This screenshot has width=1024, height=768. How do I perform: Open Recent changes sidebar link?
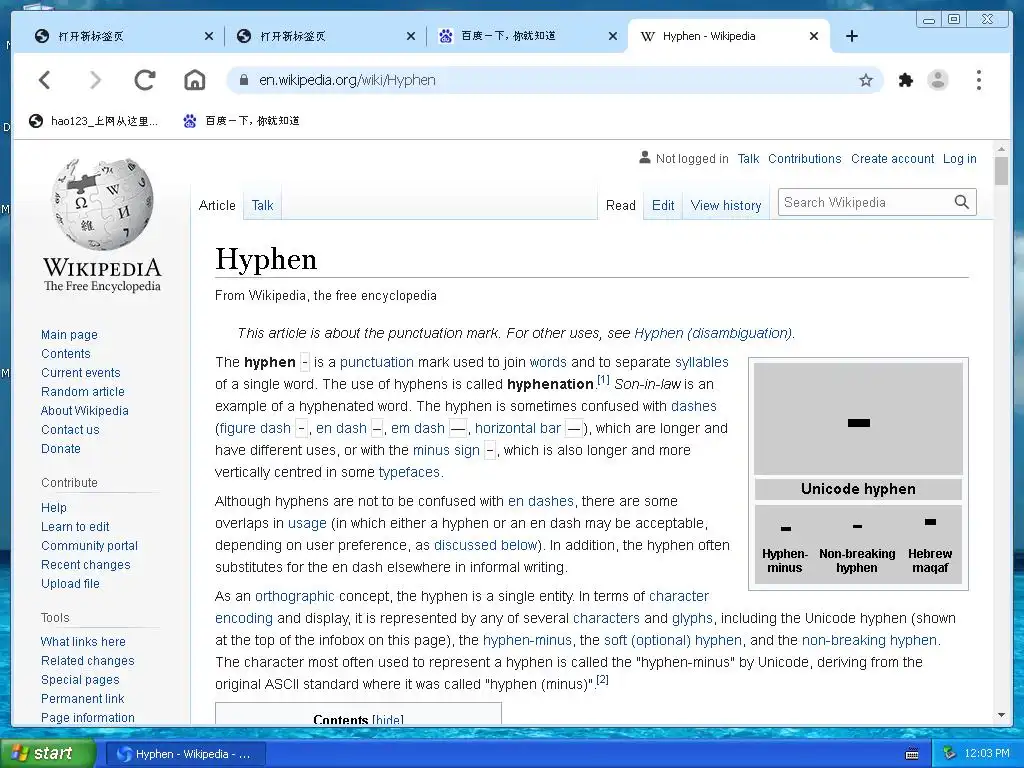pos(86,564)
